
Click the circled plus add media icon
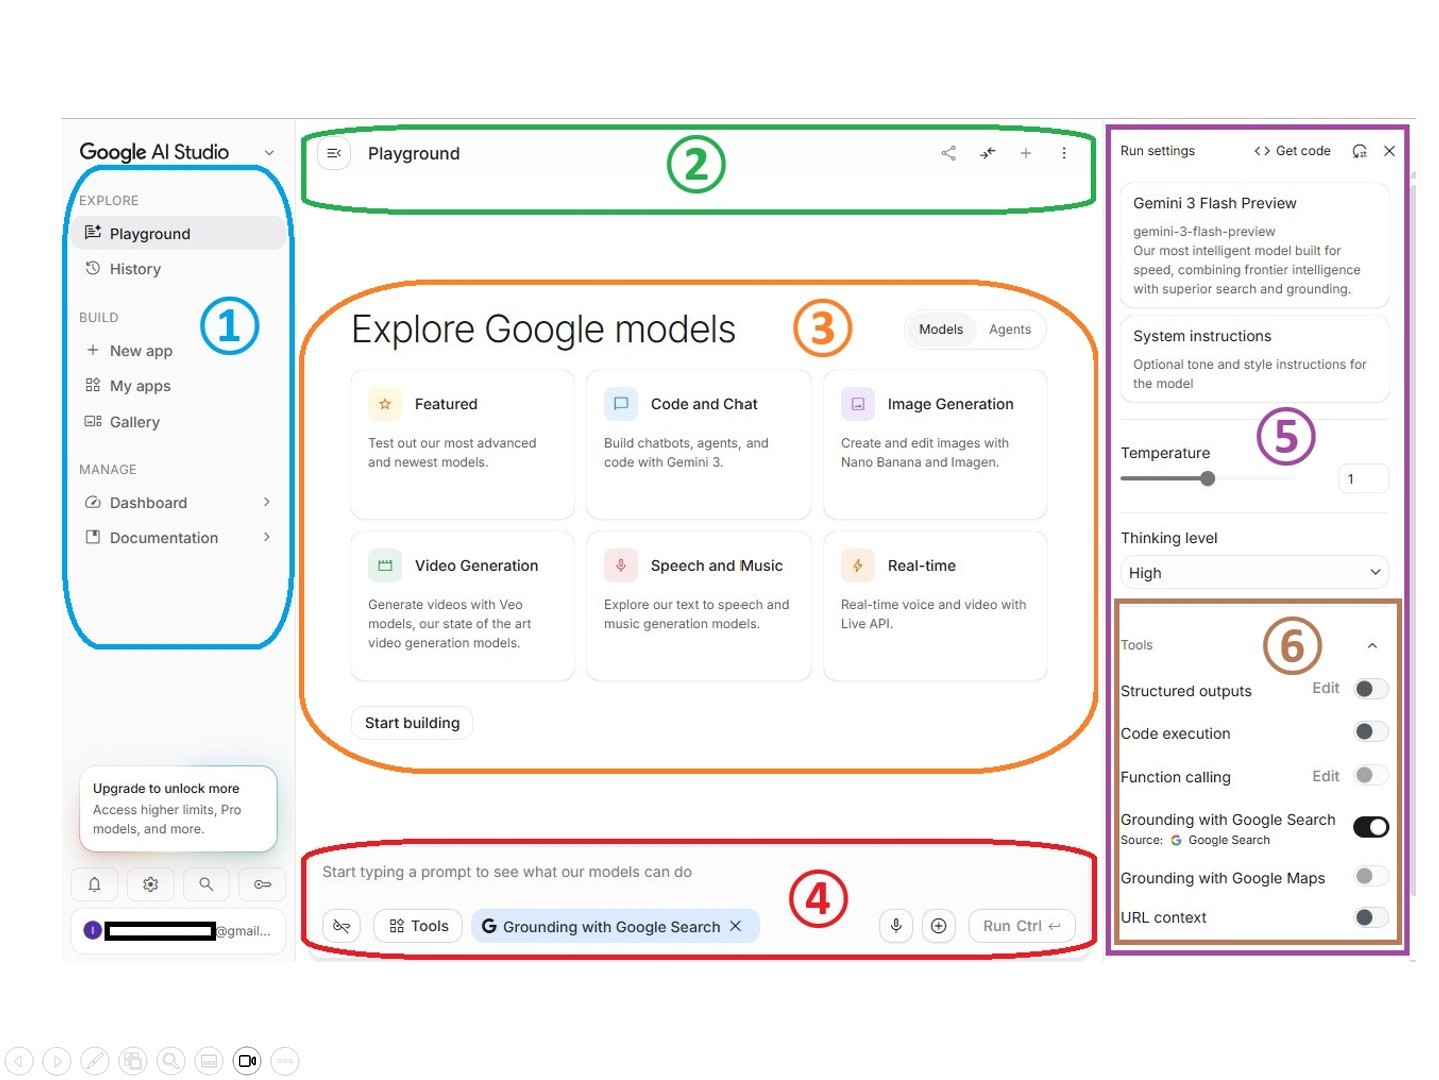pos(938,926)
